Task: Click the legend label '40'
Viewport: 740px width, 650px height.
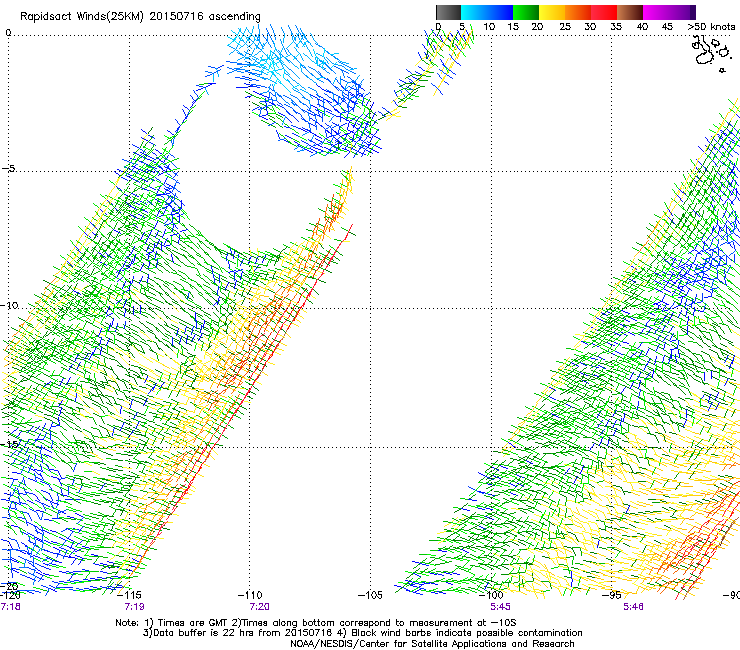Action: tap(642, 27)
